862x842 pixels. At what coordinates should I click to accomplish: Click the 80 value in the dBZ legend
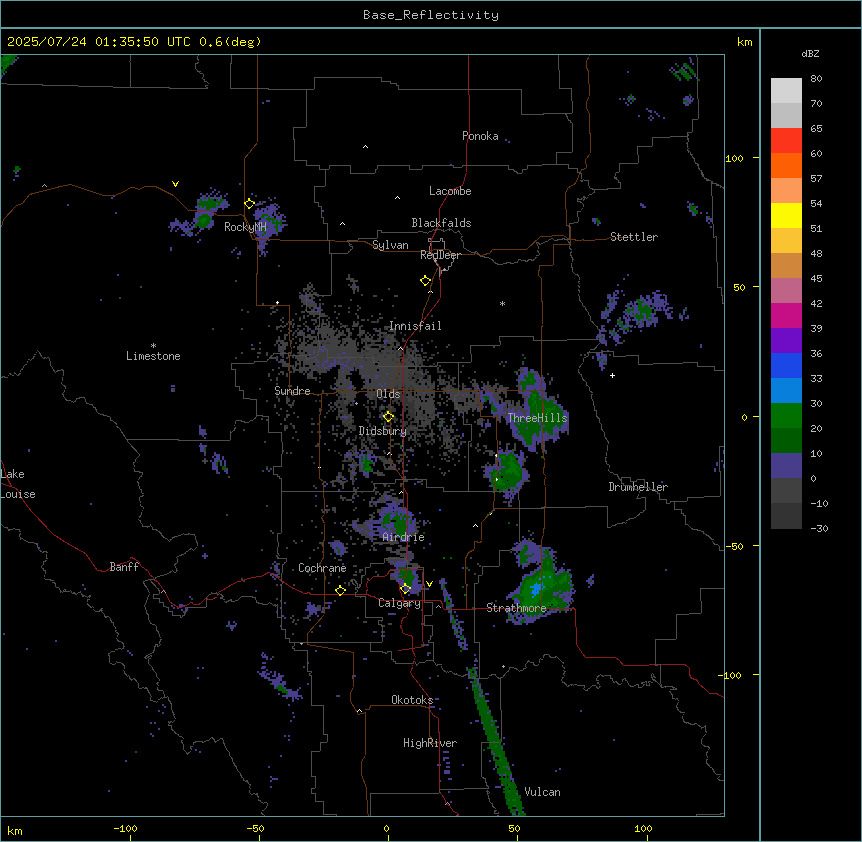[816, 79]
